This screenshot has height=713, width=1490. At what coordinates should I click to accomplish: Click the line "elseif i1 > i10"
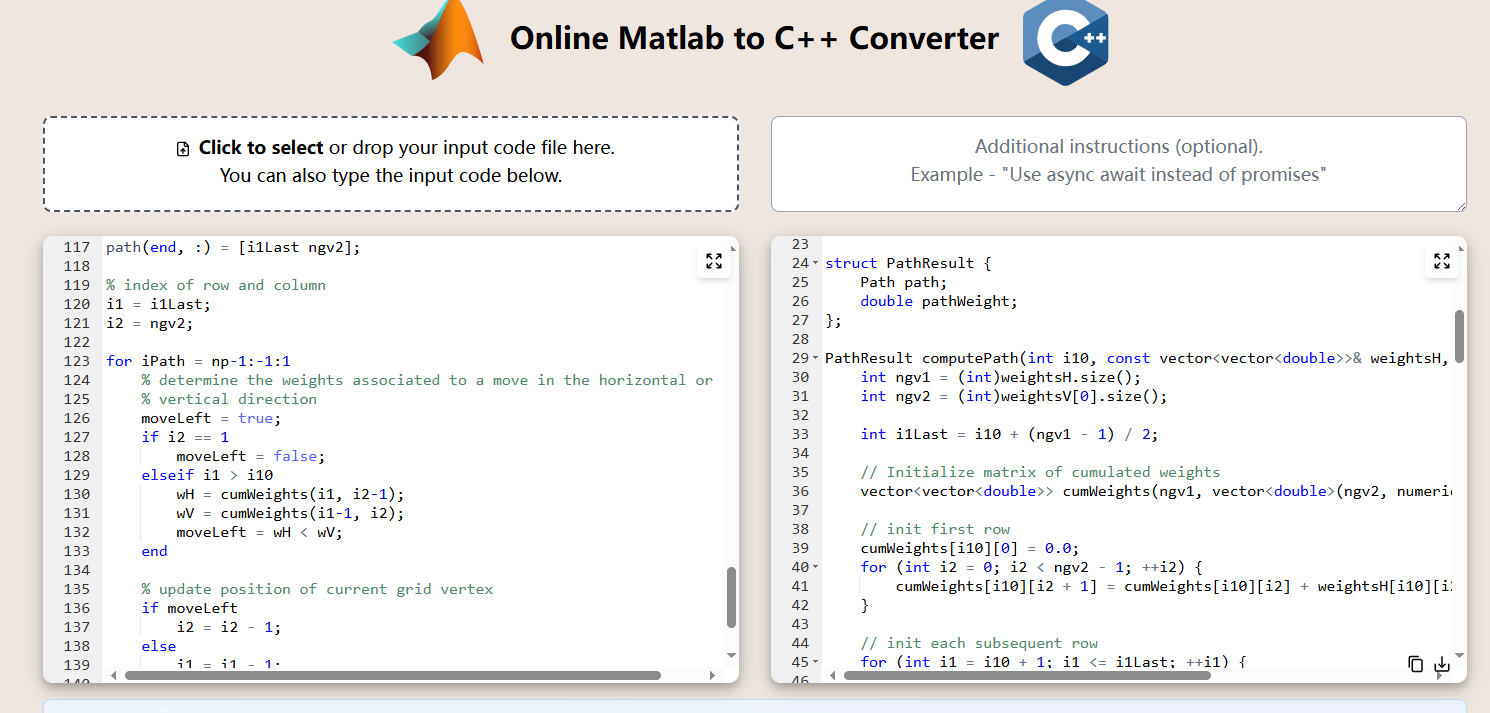point(207,475)
